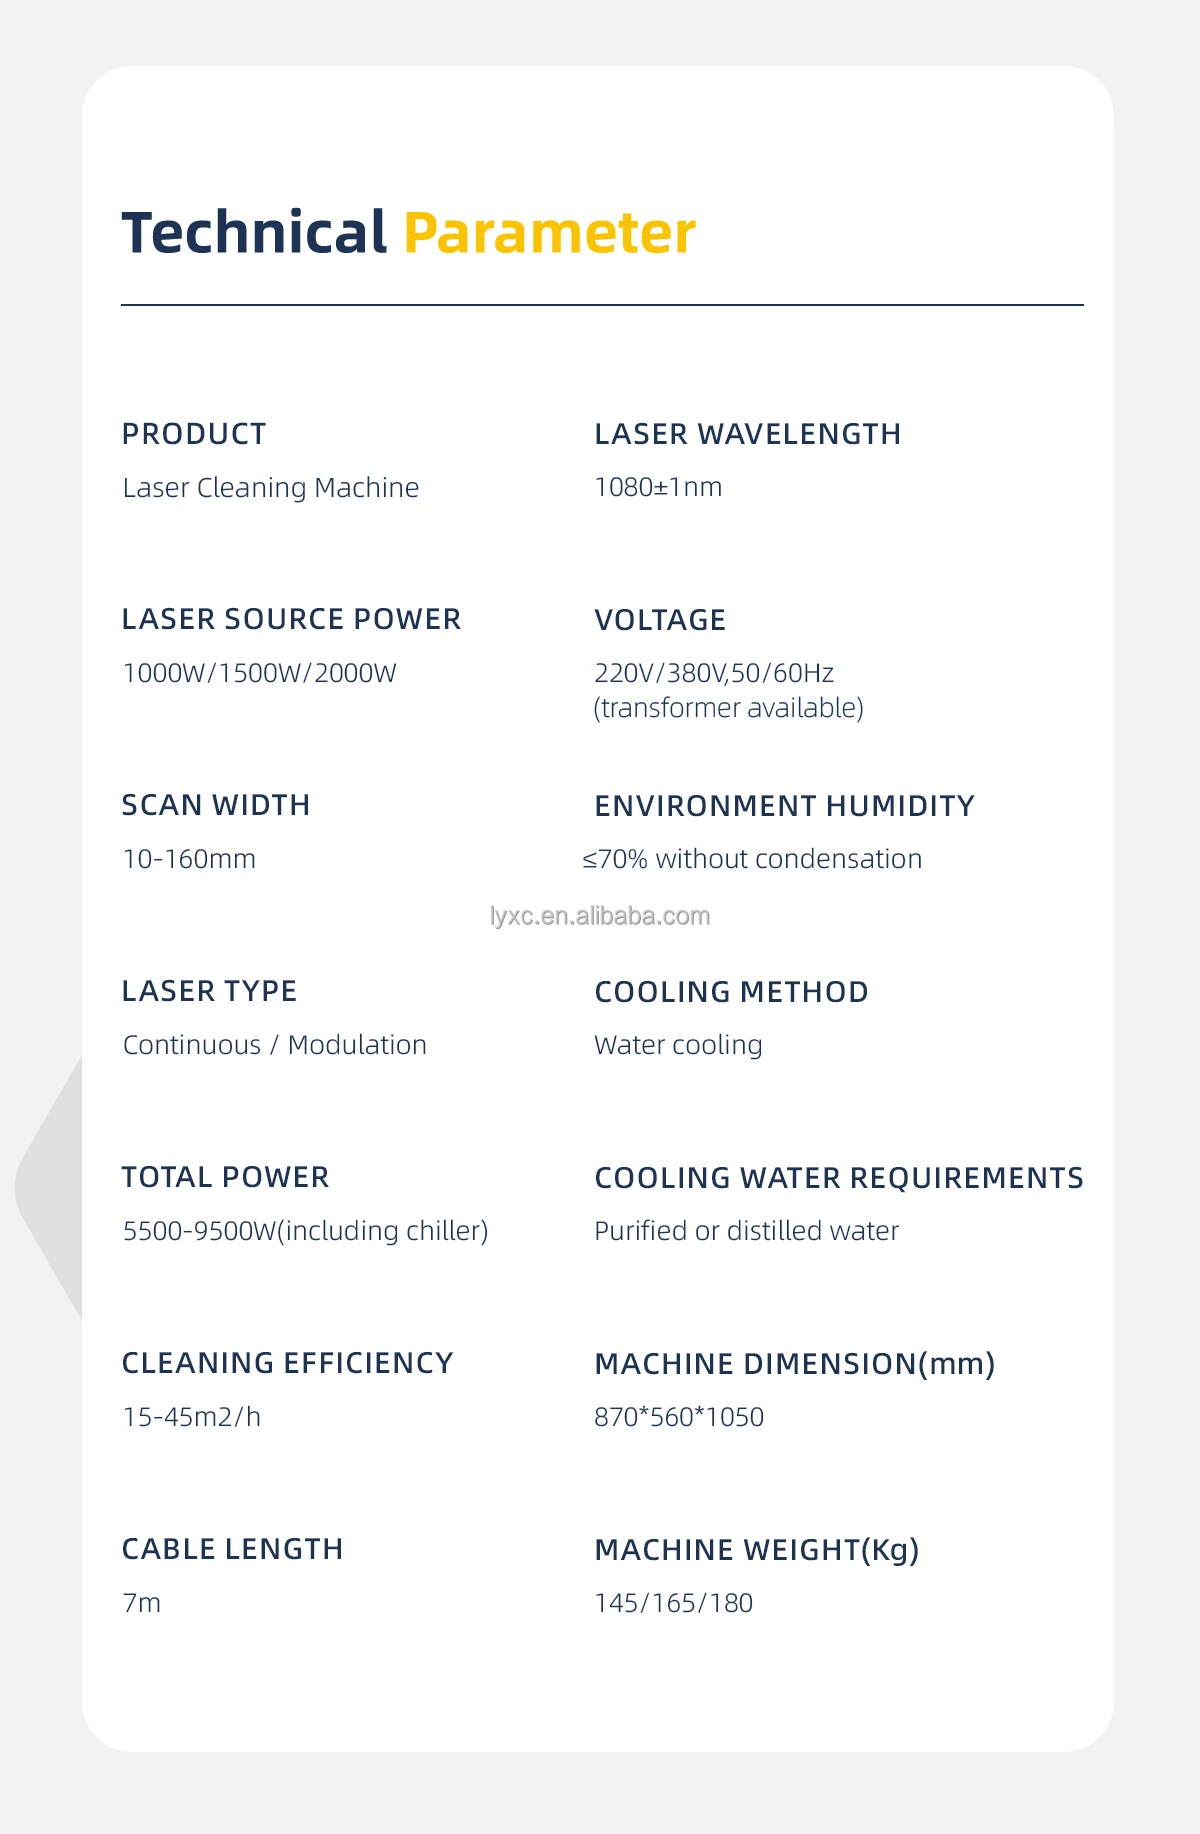Select the 1000W/1500W/2000W power value
This screenshot has width=1200, height=1834.
(260, 673)
